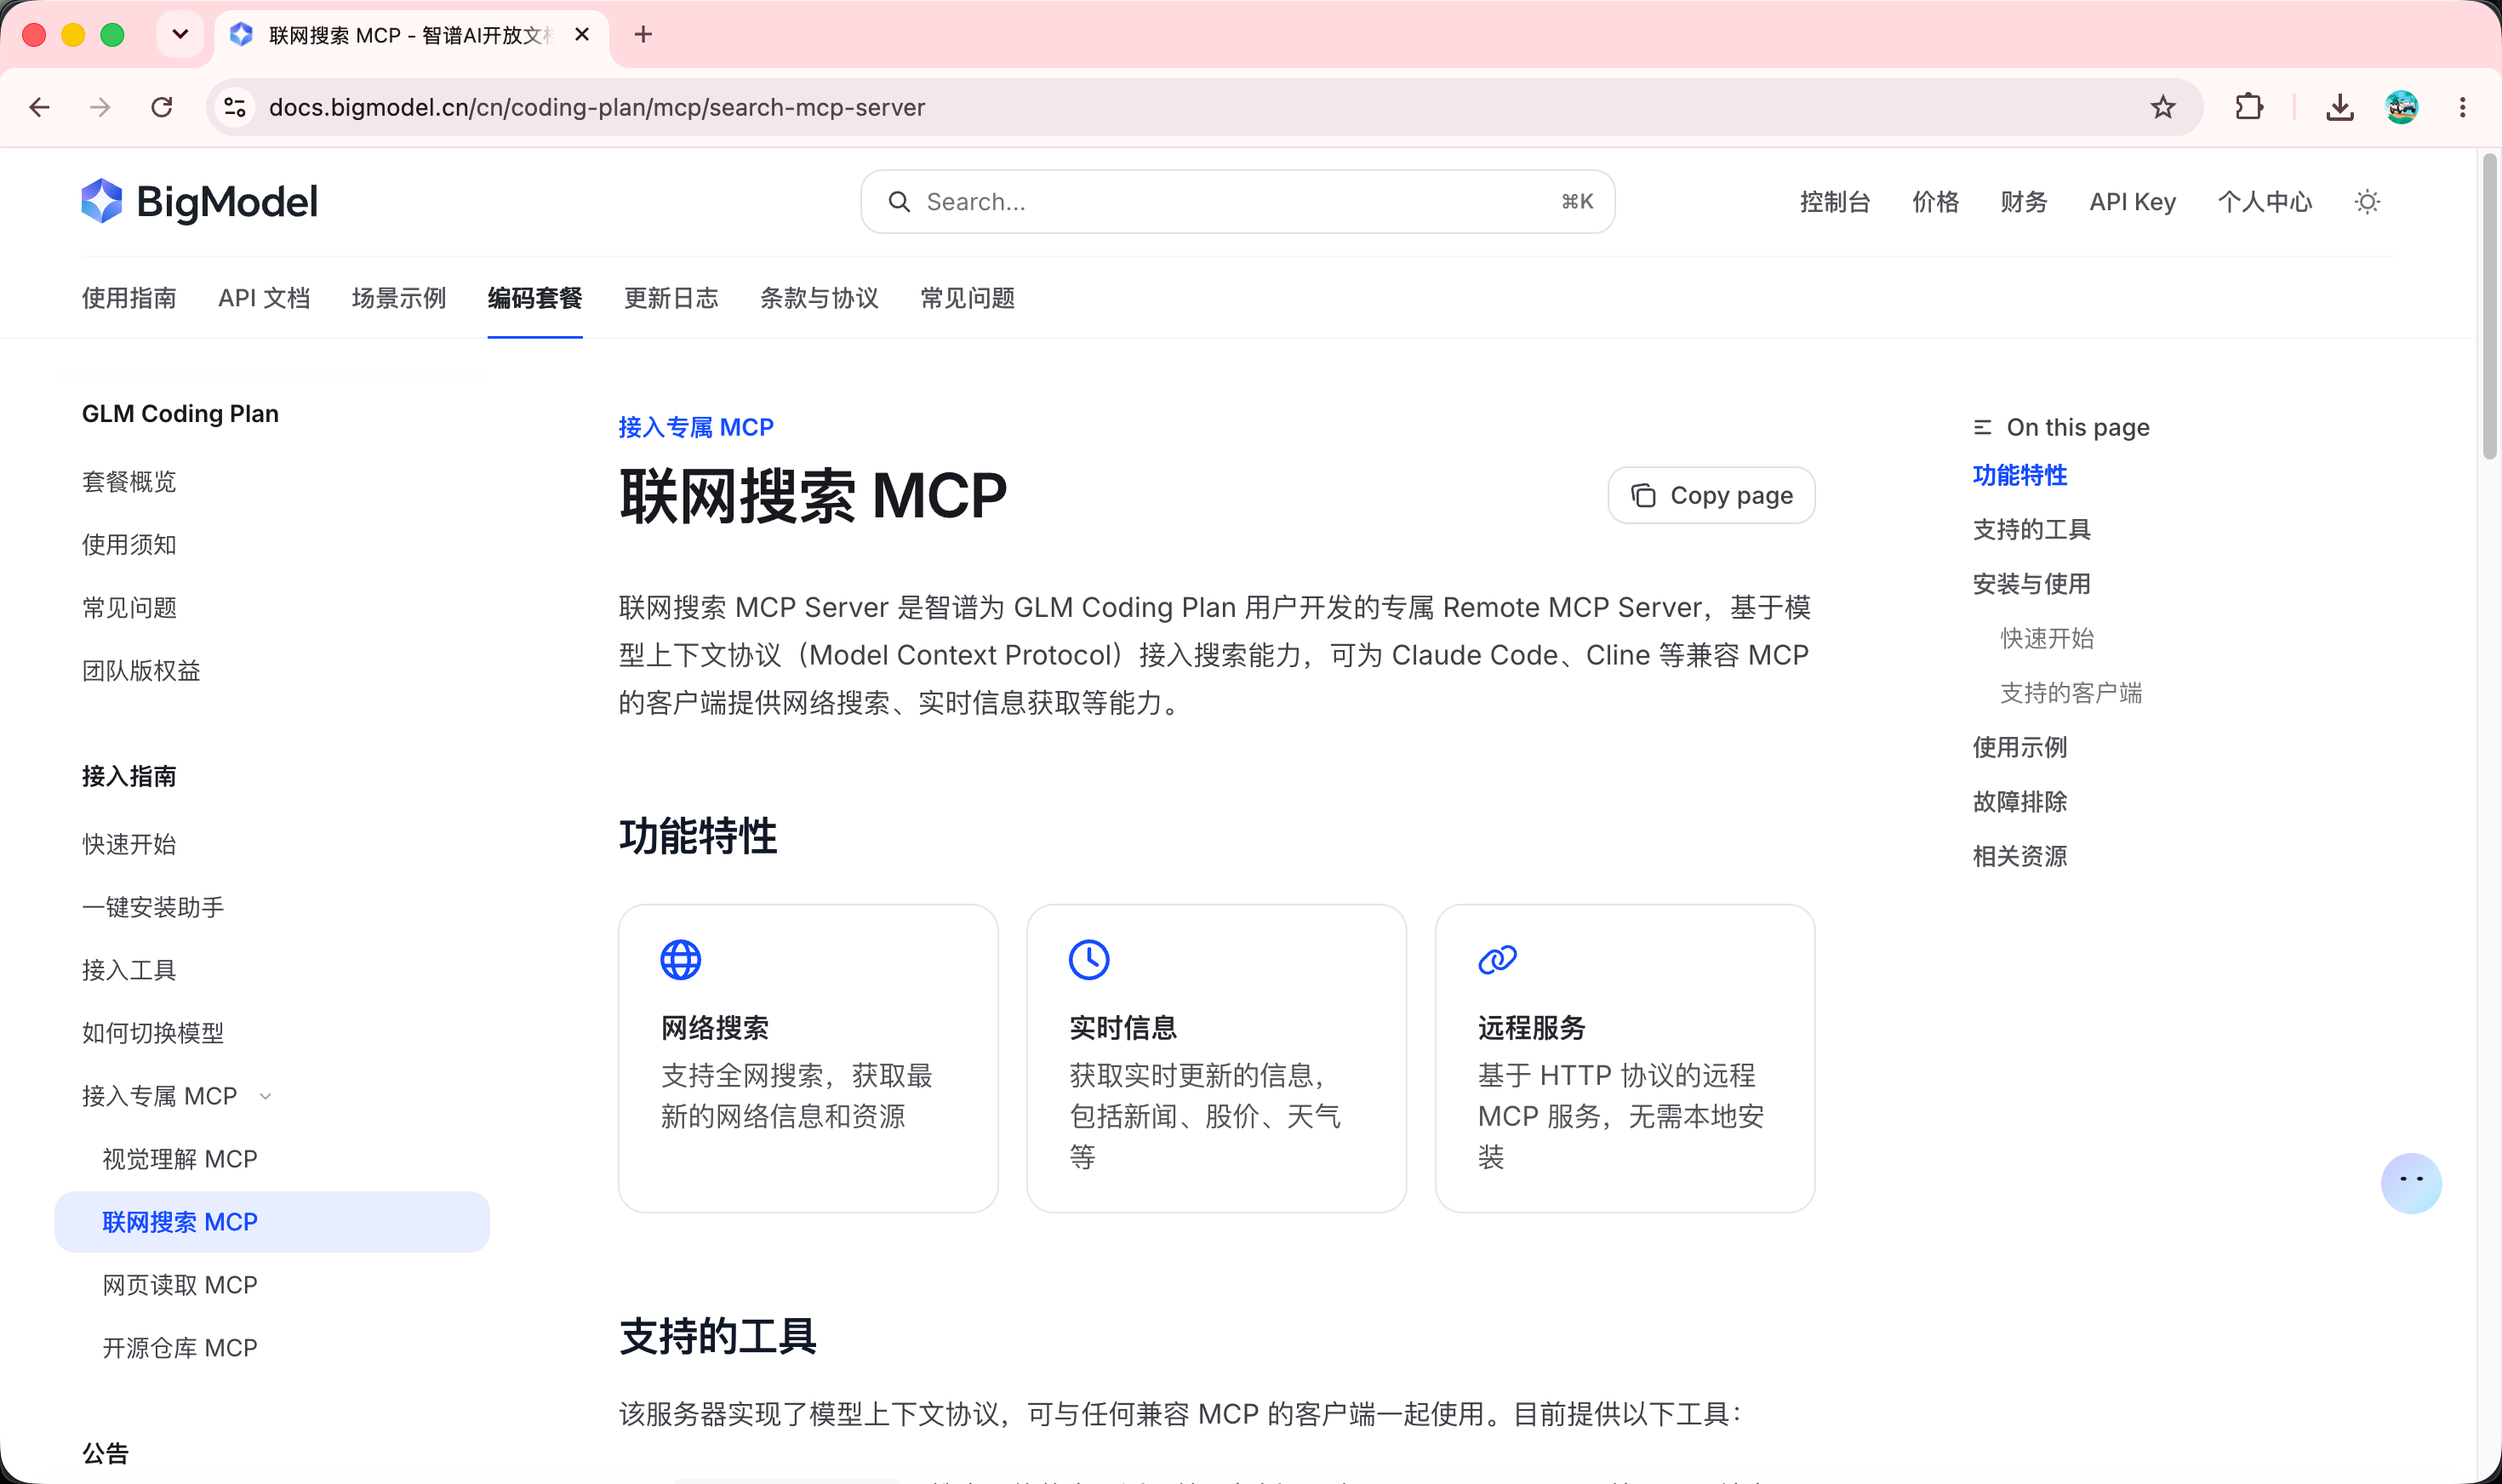Copy the page with Copy page button
2502x1484 pixels.
pyautogui.click(x=1711, y=495)
